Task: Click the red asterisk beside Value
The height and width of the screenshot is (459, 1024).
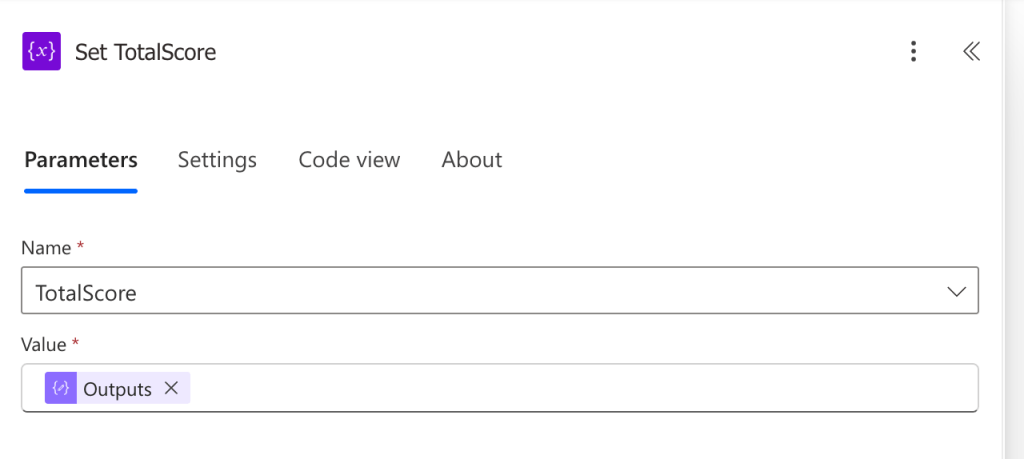Action: click(75, 342)
